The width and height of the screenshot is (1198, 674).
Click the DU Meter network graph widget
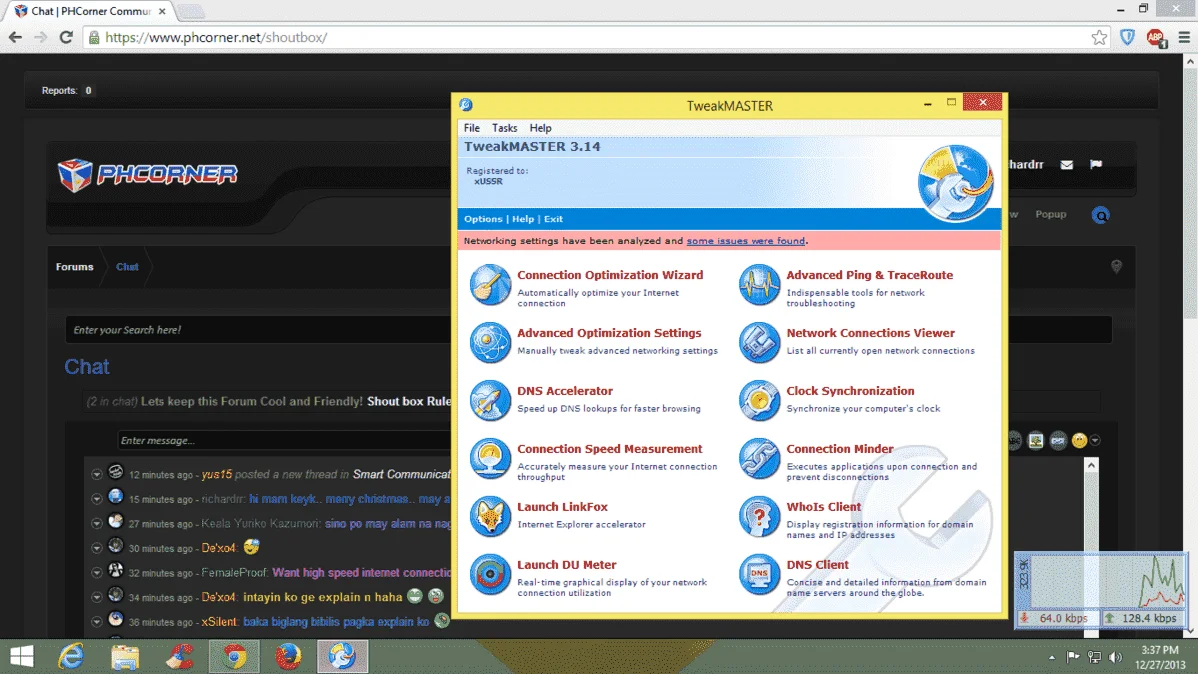click(x=1101, y=590)
